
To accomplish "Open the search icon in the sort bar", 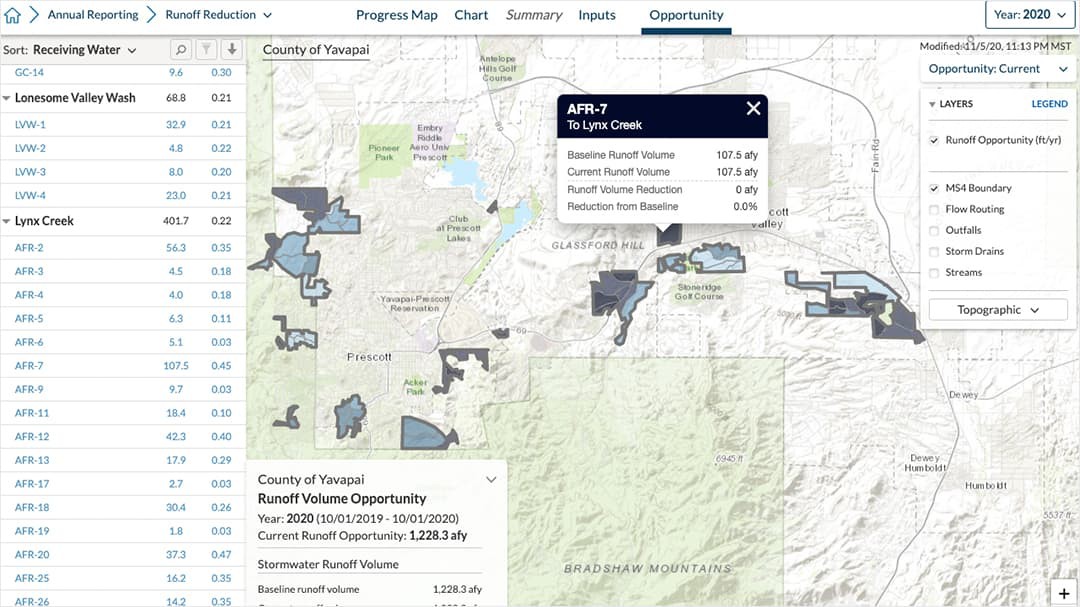I will (x=180, y=50).
